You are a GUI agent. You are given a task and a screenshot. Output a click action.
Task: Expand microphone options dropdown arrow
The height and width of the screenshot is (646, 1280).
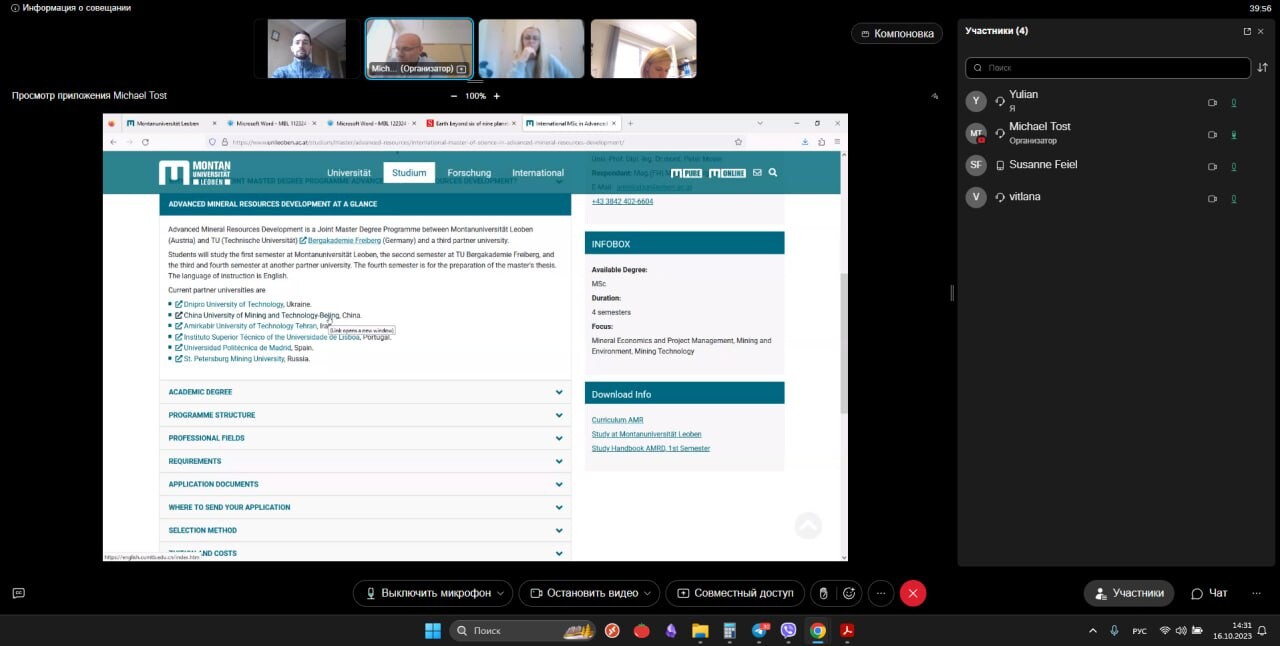502,593
